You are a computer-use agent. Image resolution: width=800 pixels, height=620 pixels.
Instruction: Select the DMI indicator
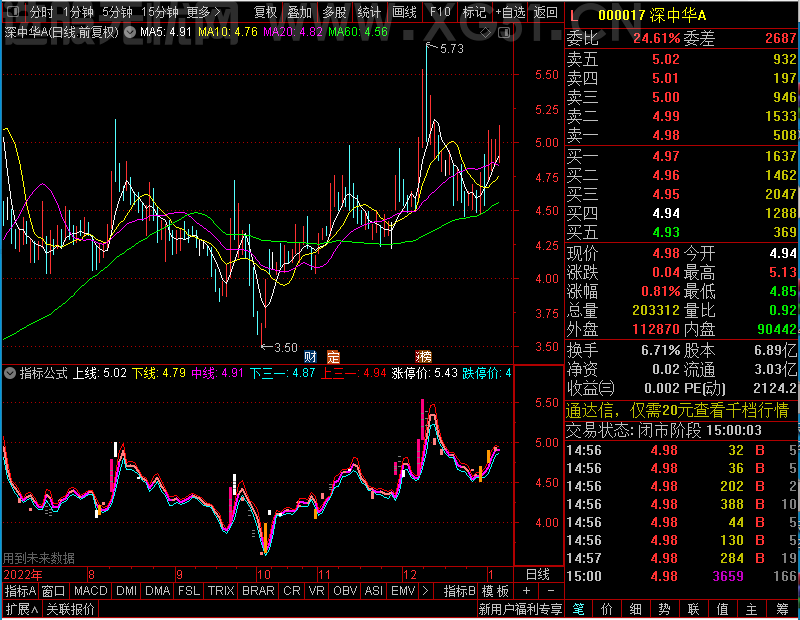coord(127,591)
